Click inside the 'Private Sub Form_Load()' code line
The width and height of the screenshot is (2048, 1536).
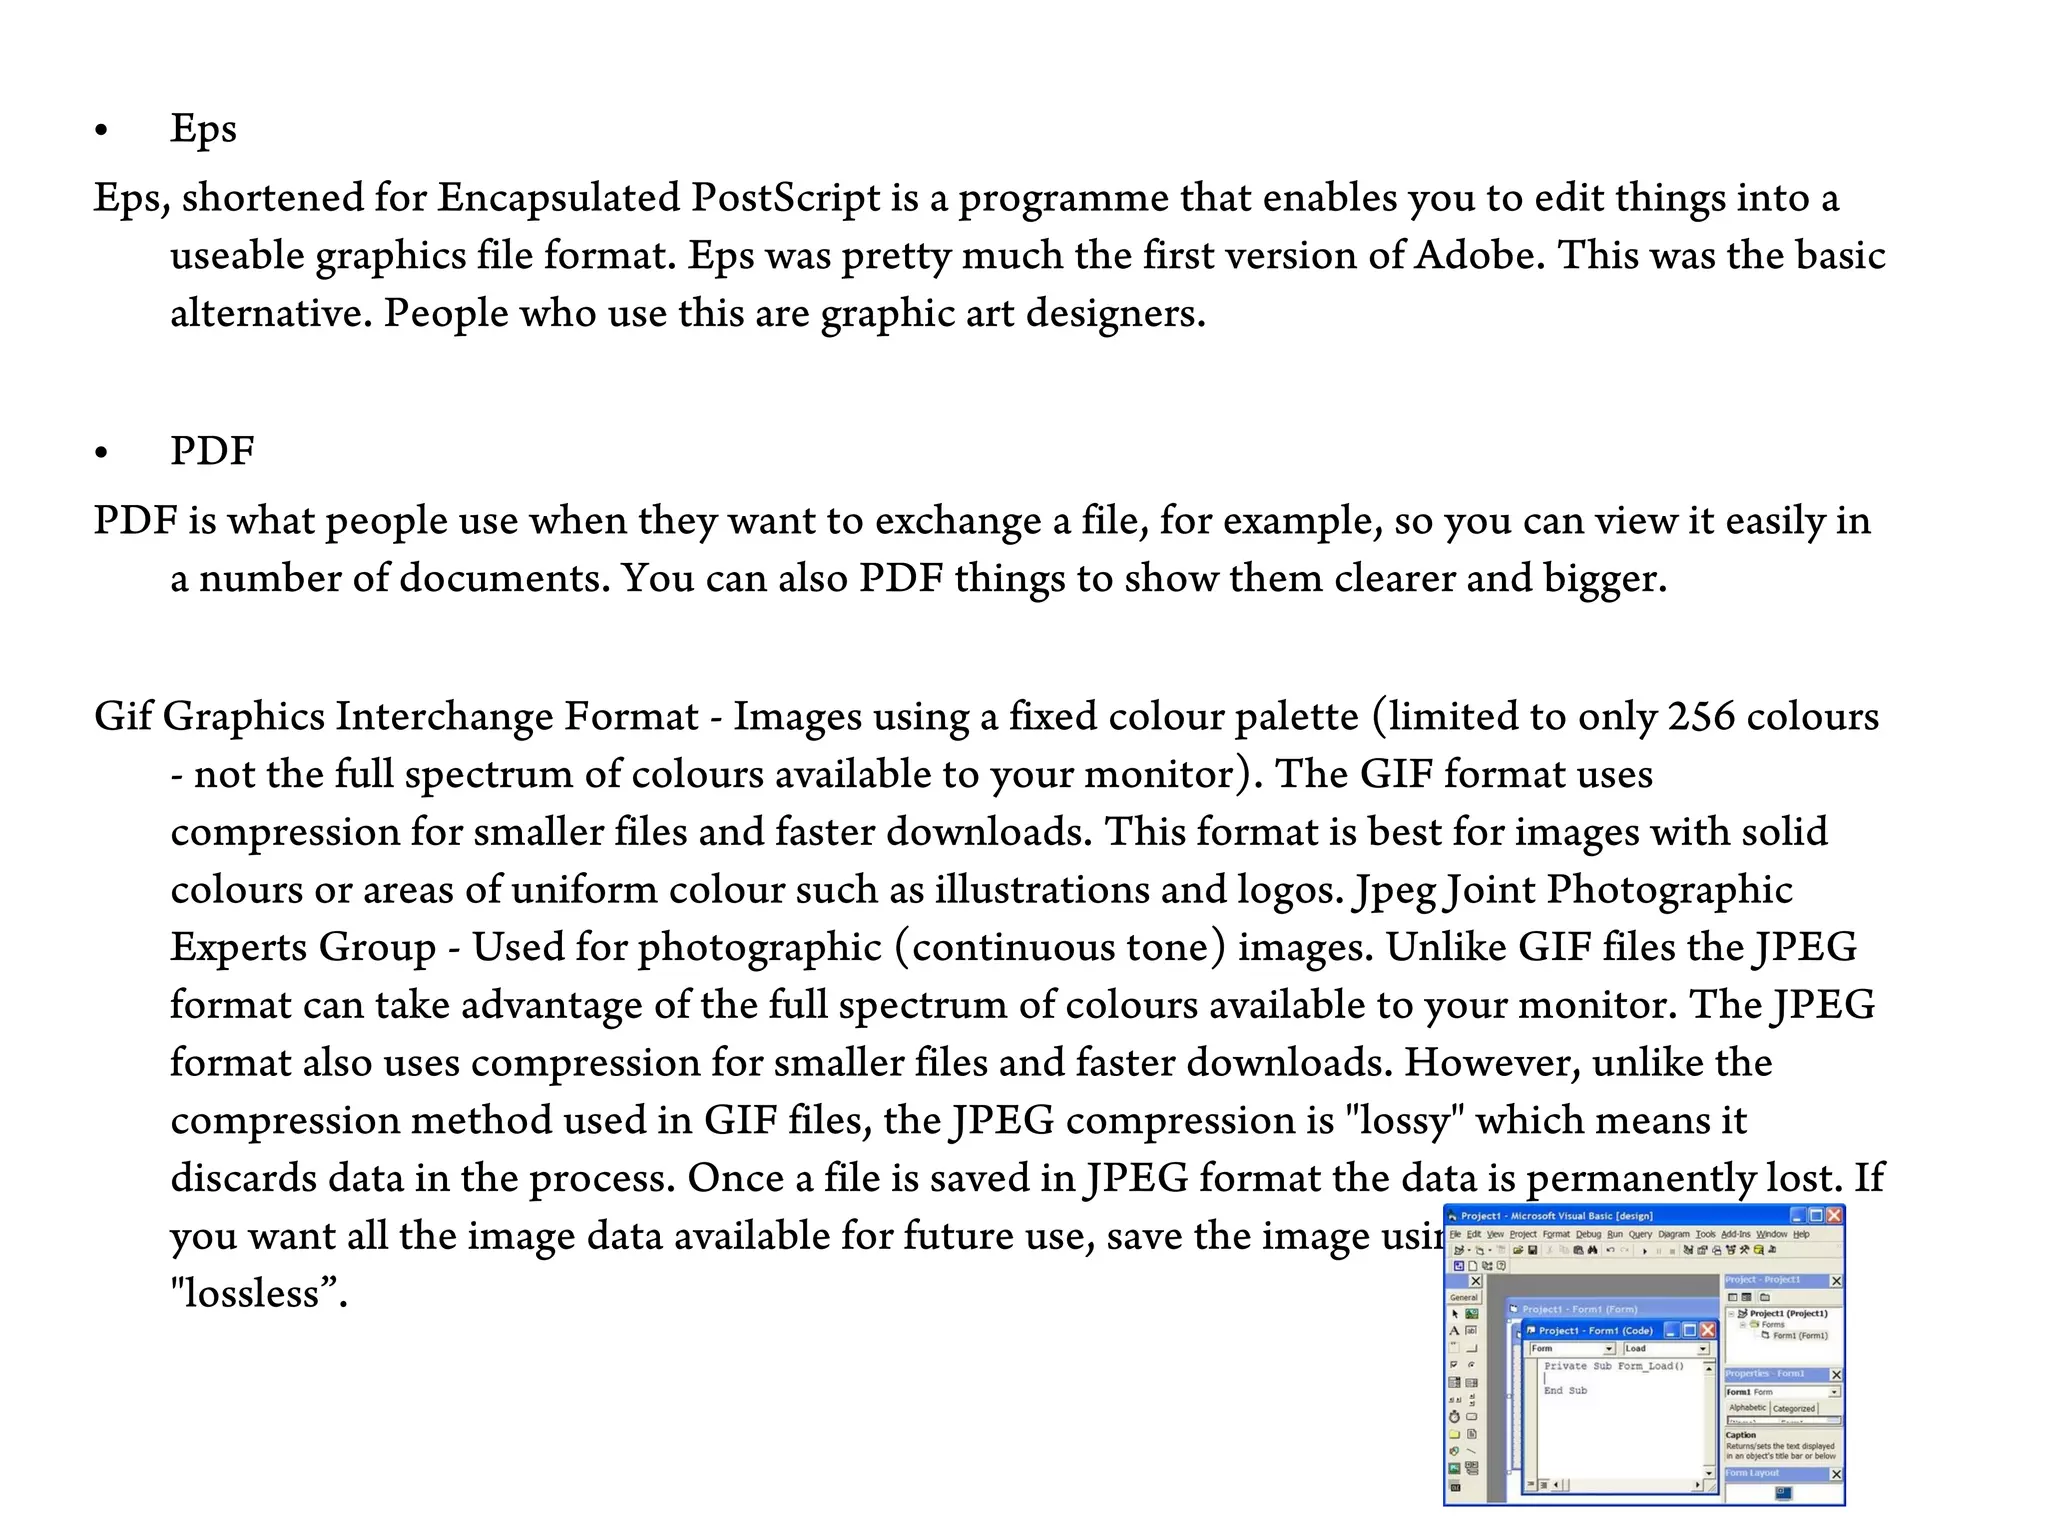[1614, 1366]
